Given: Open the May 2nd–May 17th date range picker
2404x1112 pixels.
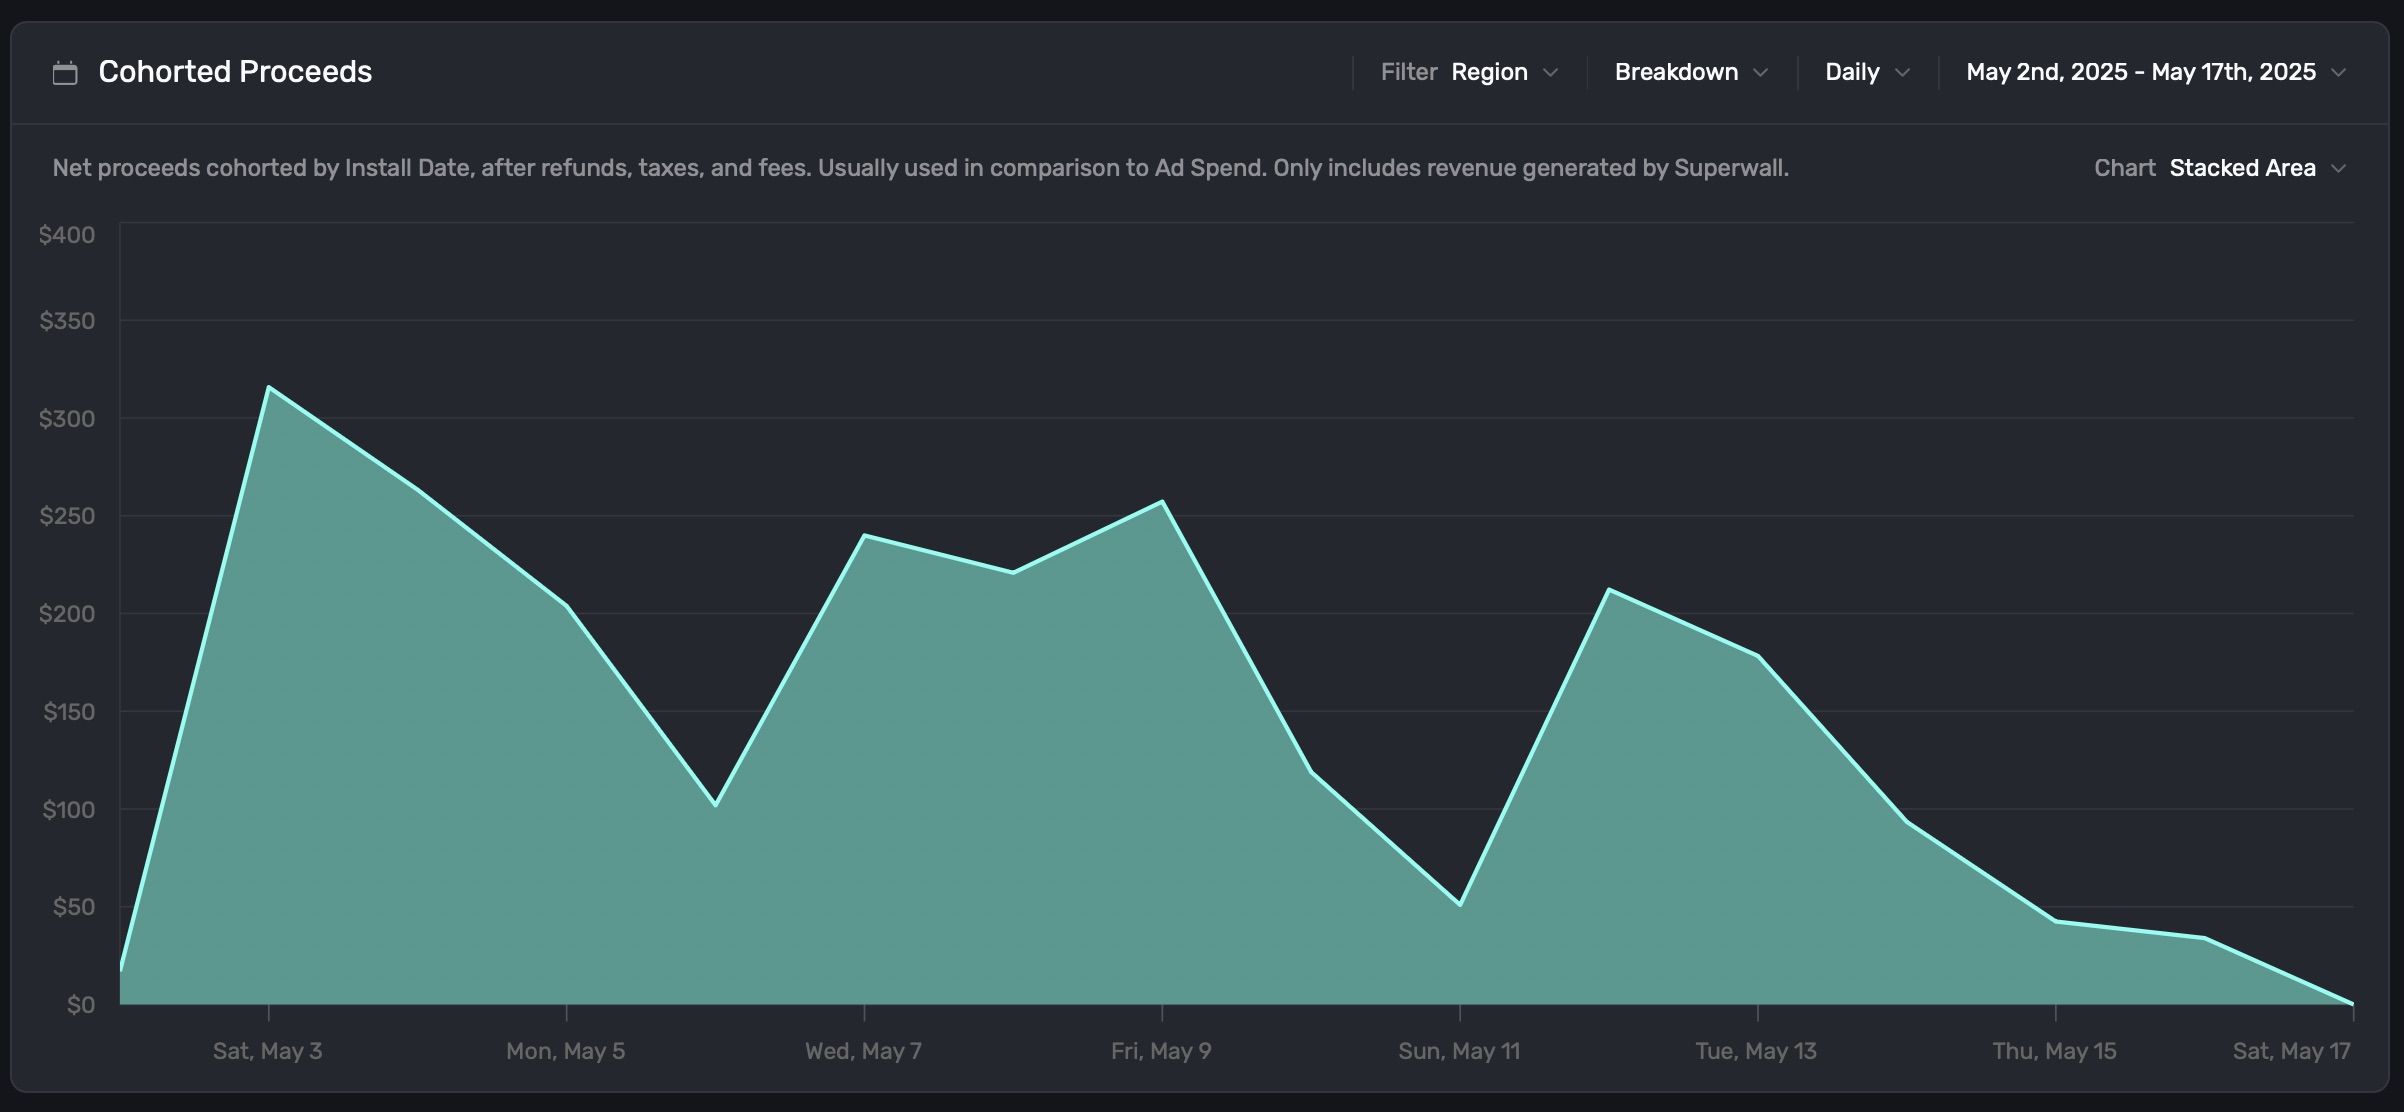Looking at the screenshot, I should pyautogui.click(x=2140, y=72).
